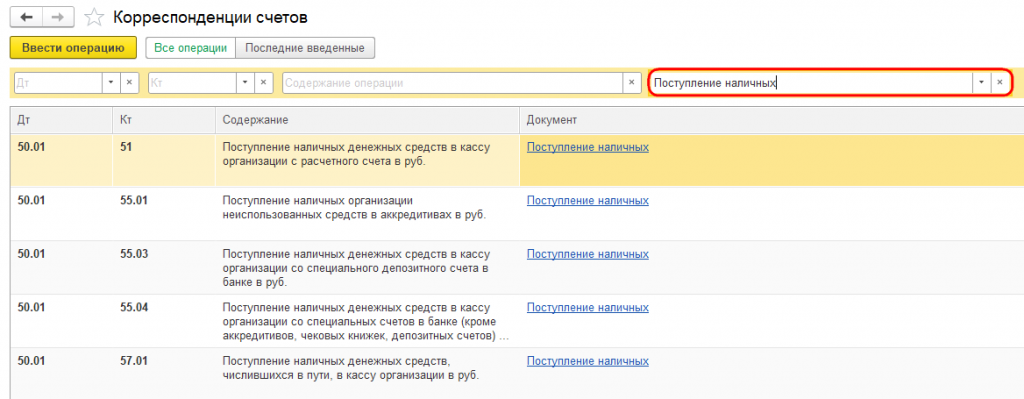Sort by the Дт column header

(61, 121)
